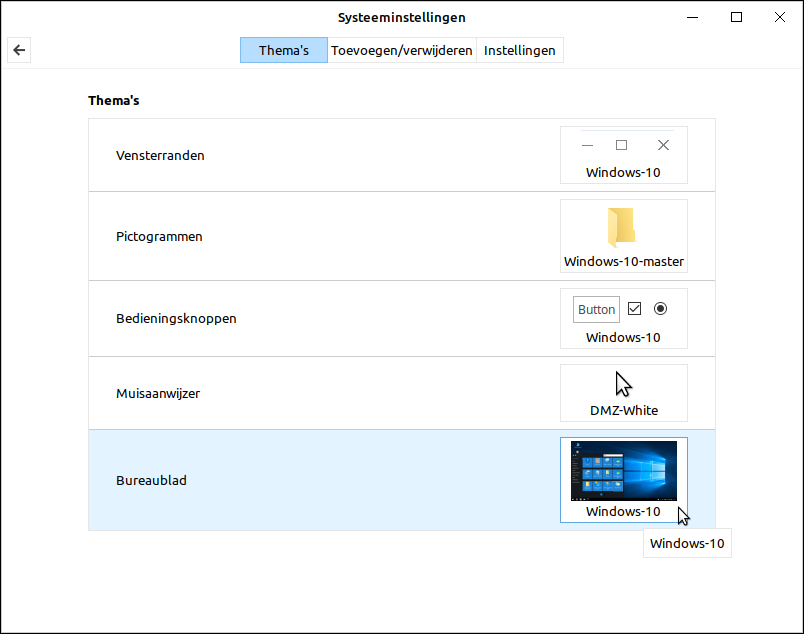Select the Vensterranden row label
804x634 pixels.
160,155
